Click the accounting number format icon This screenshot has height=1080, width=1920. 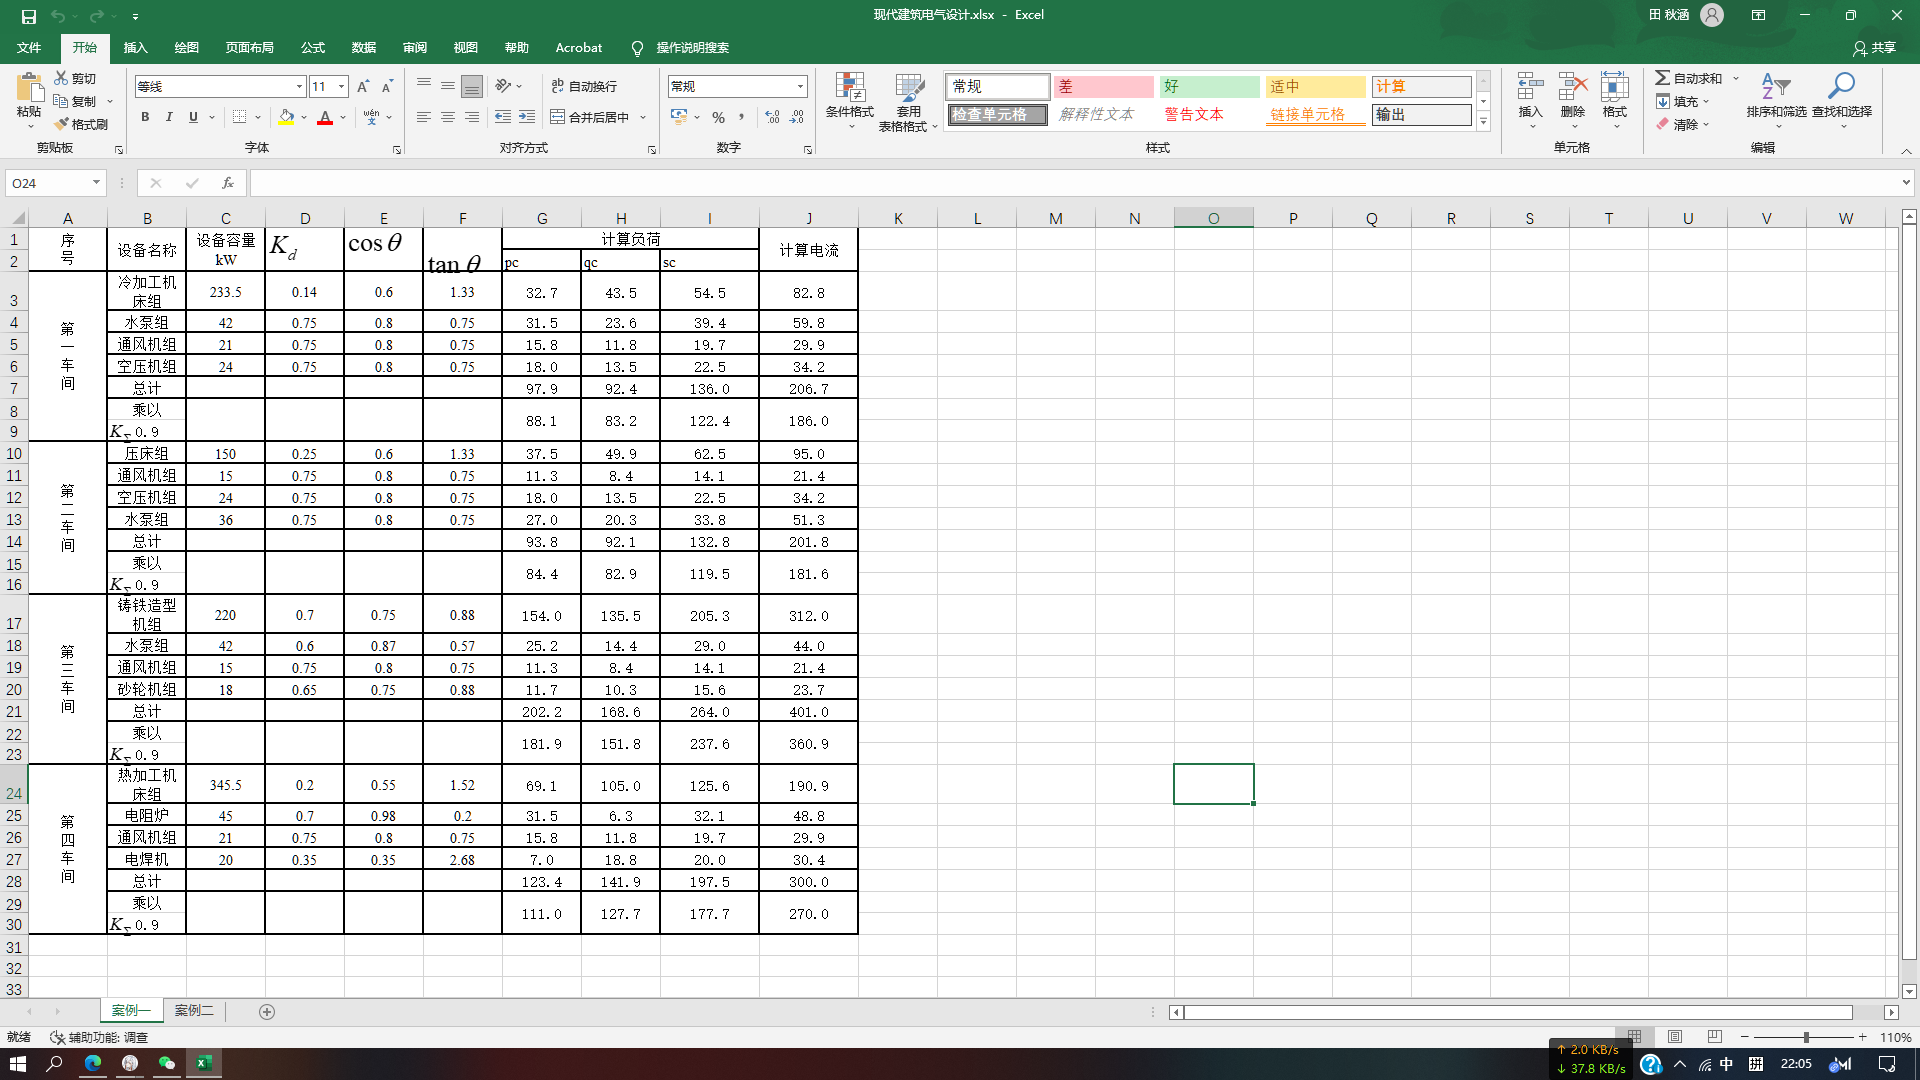click(x=679, y=117)
